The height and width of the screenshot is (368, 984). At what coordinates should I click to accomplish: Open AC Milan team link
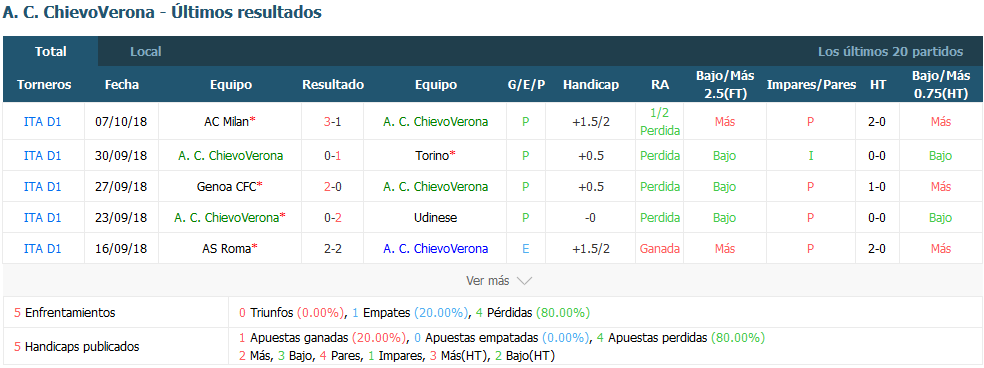[227, 122]
